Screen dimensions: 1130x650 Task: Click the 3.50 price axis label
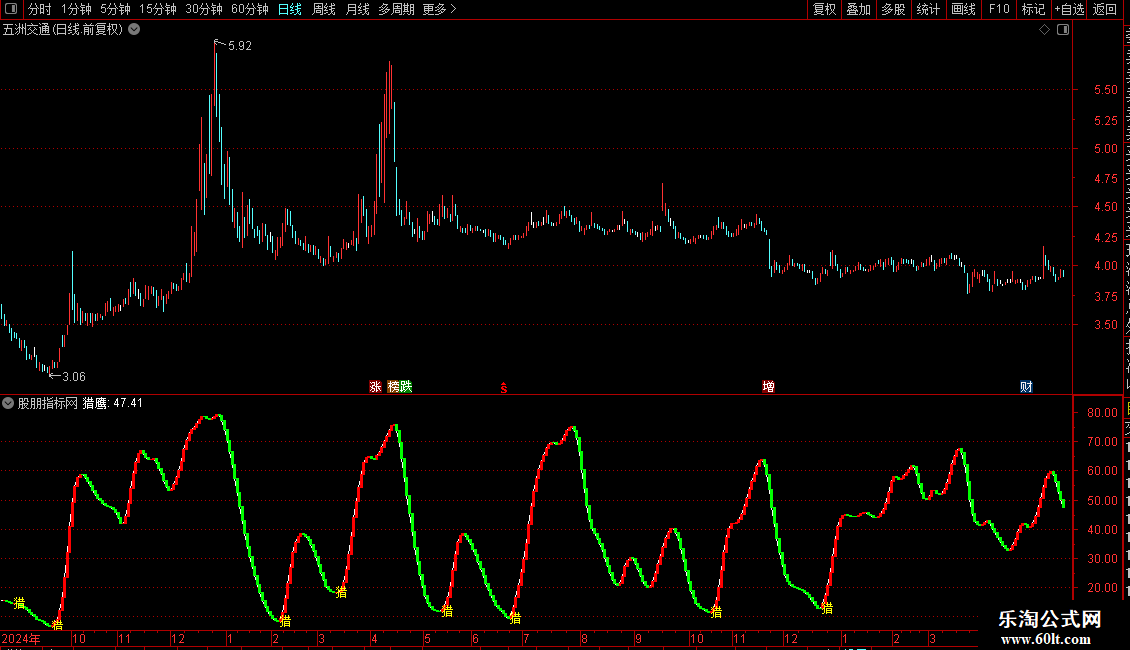(x=1105, y=325)
